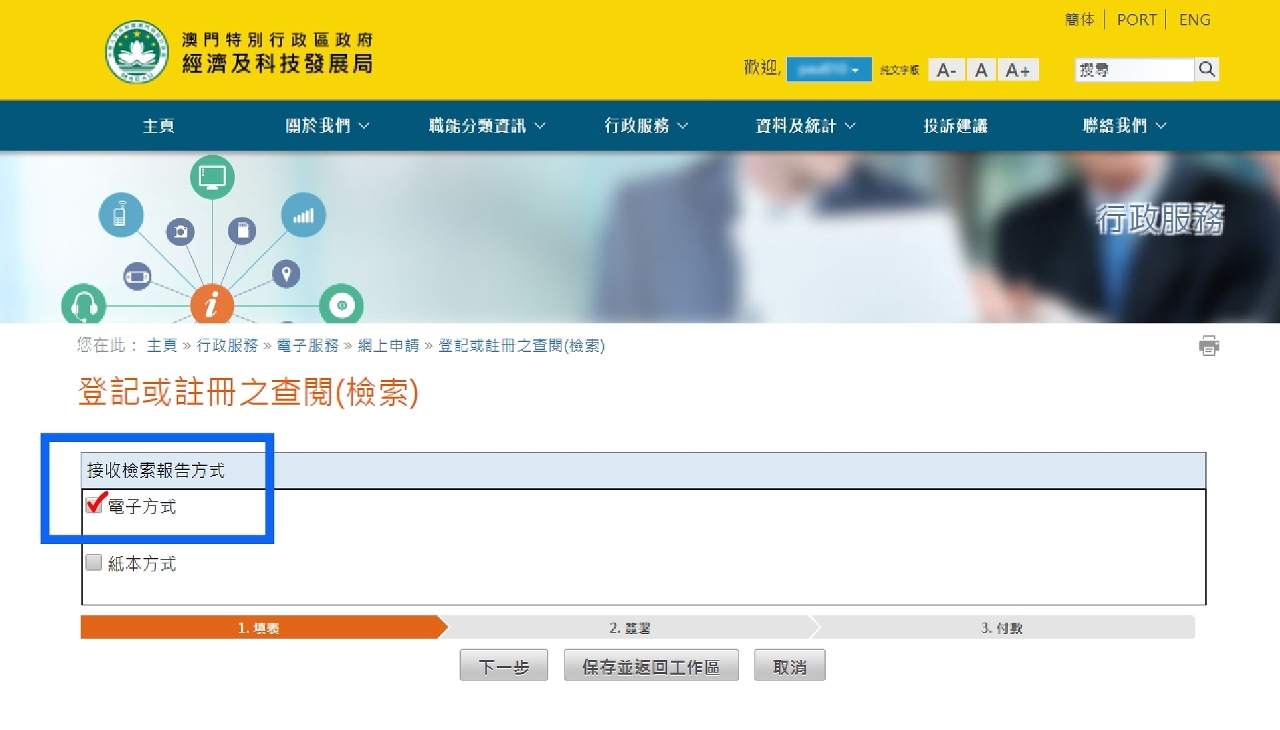
Task: Open 投訴建議 in navigation bar
Action: [955, 126]
